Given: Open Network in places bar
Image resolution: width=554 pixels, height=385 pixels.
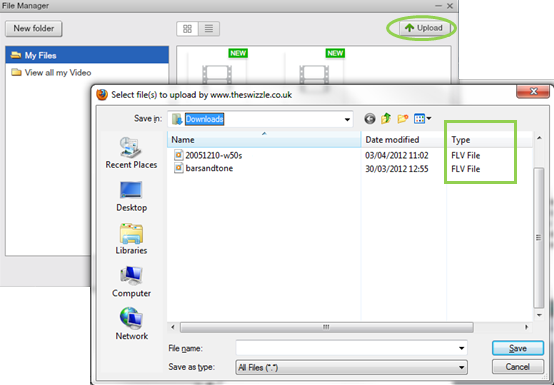Looking at the screenshot, I should [x=131, y=324].
